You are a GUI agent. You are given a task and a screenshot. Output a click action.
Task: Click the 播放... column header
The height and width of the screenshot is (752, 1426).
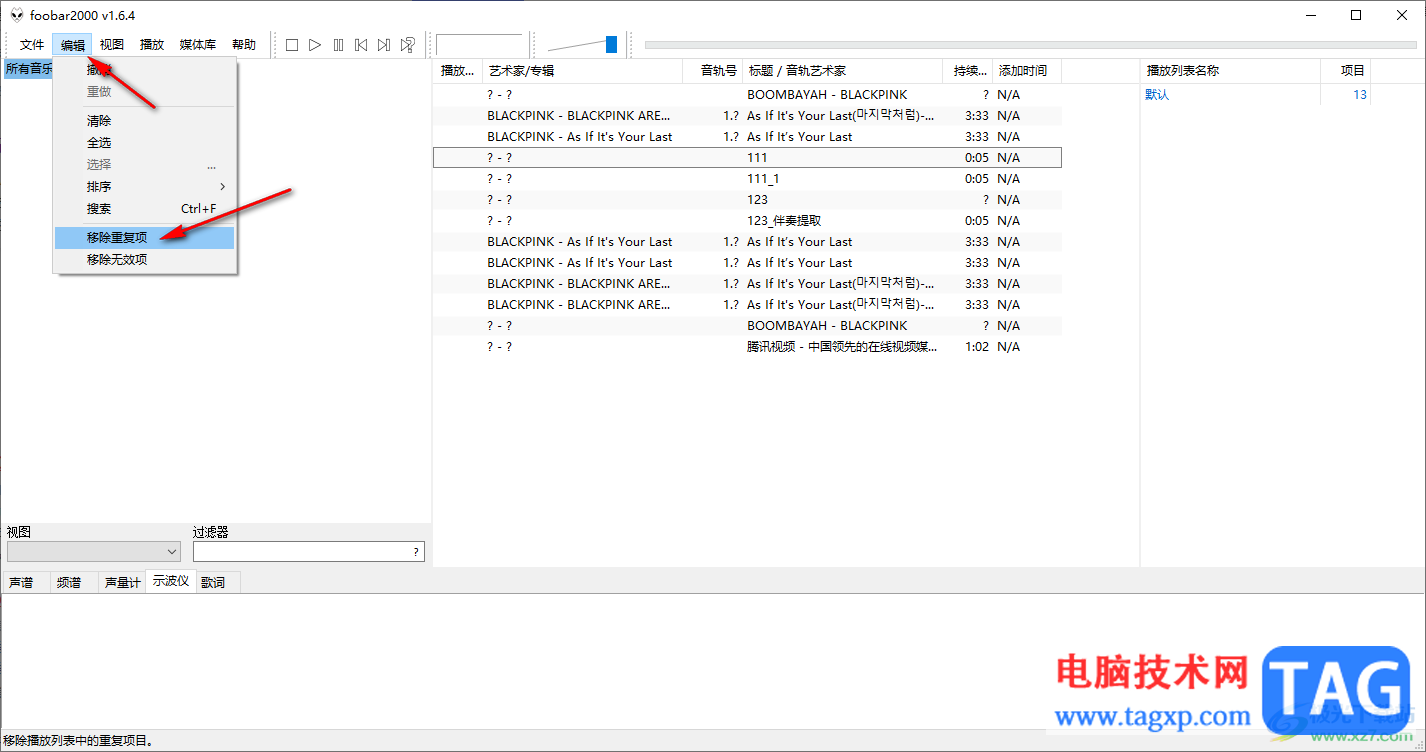point(458,71)
